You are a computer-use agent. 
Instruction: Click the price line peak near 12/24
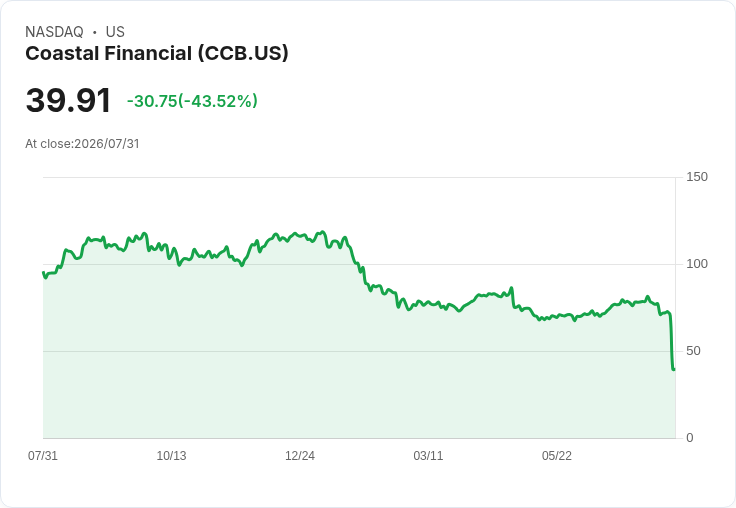pyautogui.click(x=322, y=232)
